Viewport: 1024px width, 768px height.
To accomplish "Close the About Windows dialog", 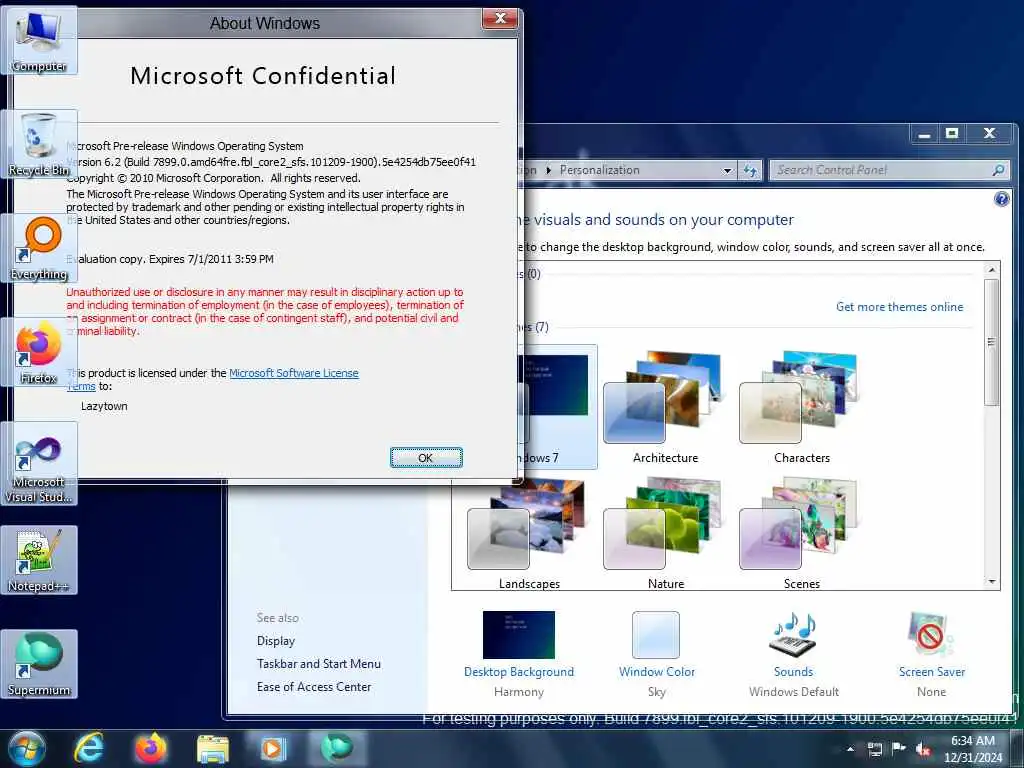I will [x=500, y=18].
